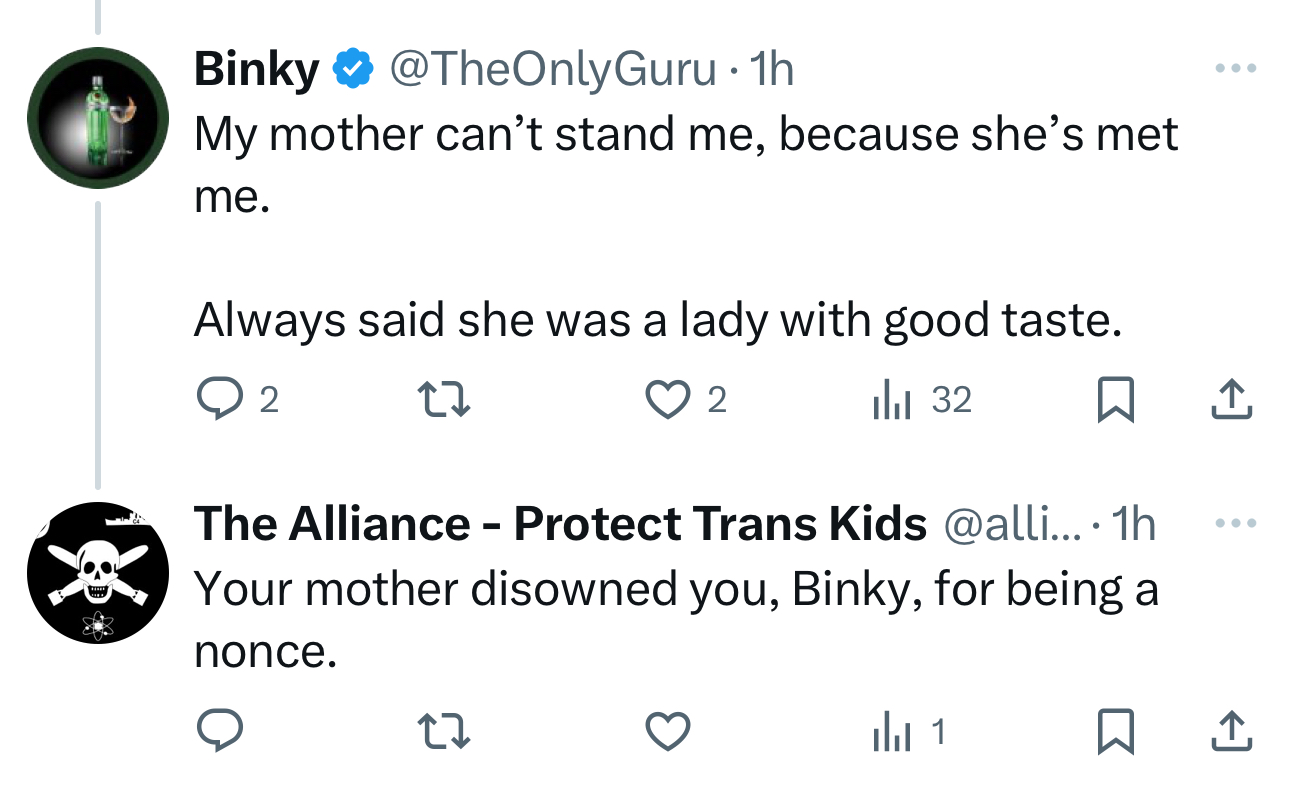Click Binky's blue verified badge

tap(353, 69)
